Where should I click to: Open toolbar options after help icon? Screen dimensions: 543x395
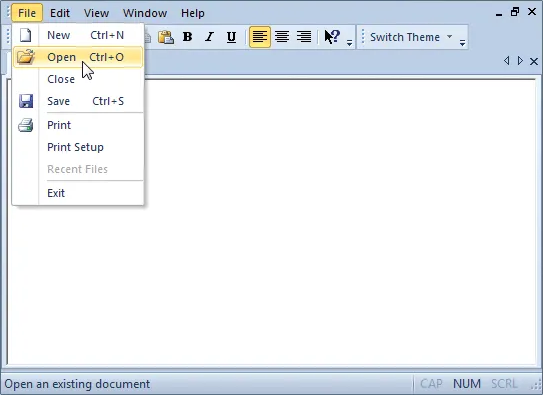[349, 43]
